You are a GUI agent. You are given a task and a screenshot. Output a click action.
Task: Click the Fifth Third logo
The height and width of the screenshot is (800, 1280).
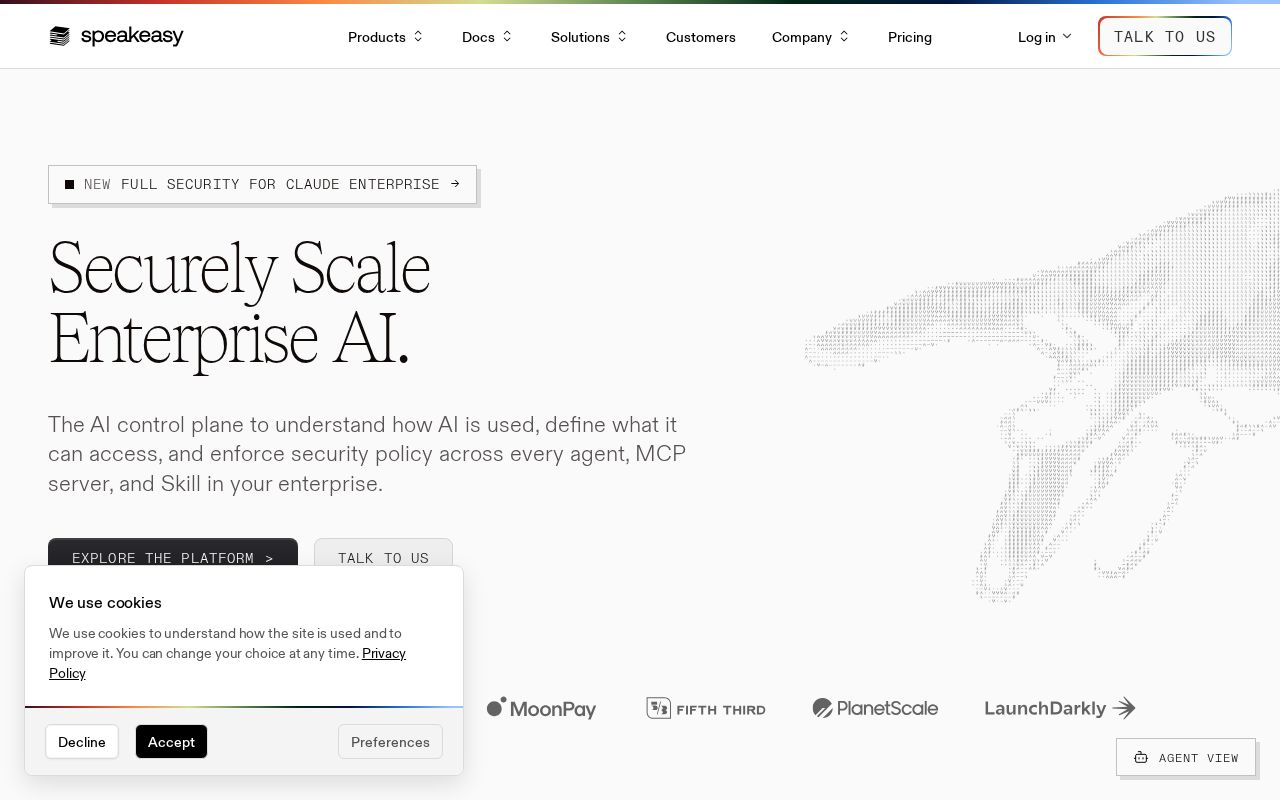(706, 708)
